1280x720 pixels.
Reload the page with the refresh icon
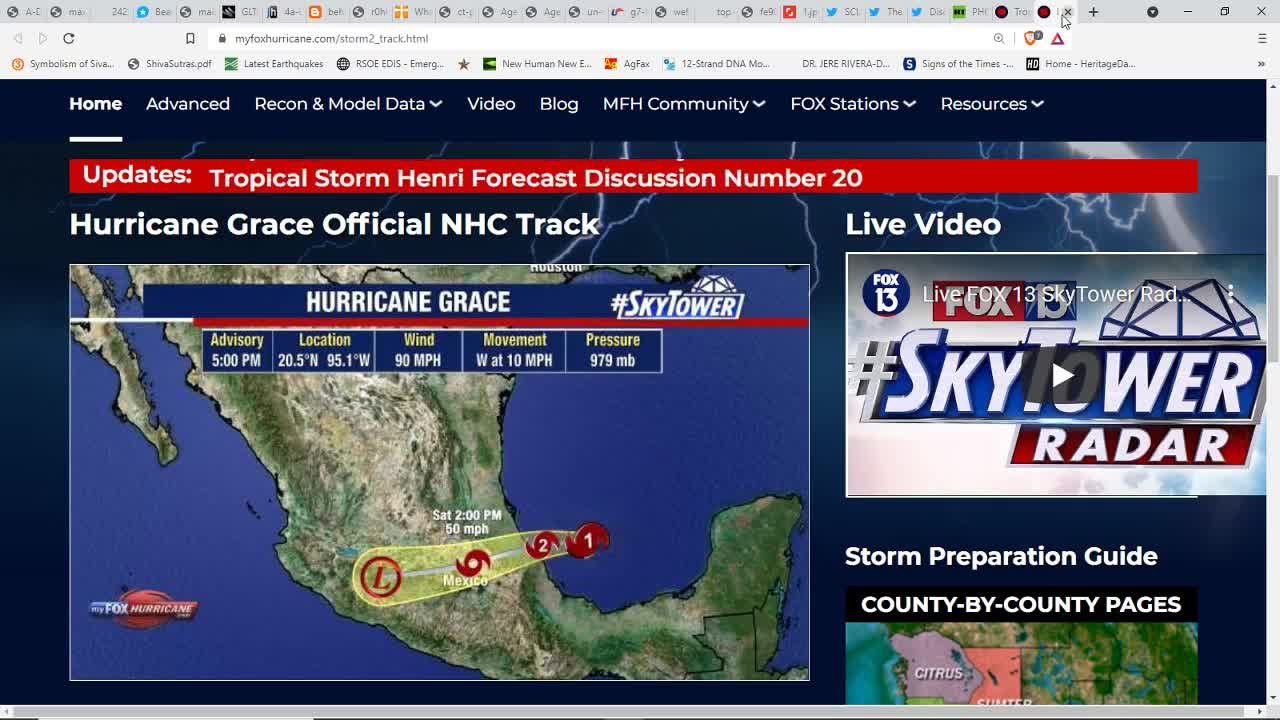(68, 38)
